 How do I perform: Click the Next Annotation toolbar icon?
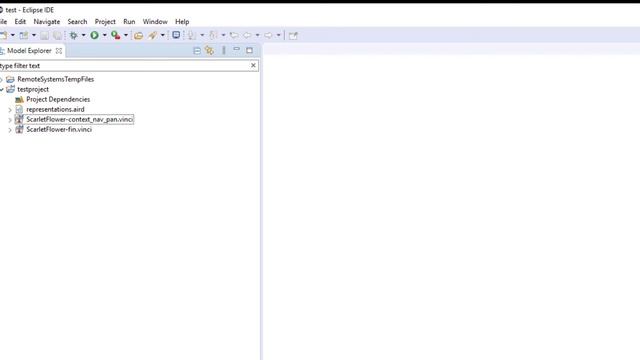pos(192,36)
